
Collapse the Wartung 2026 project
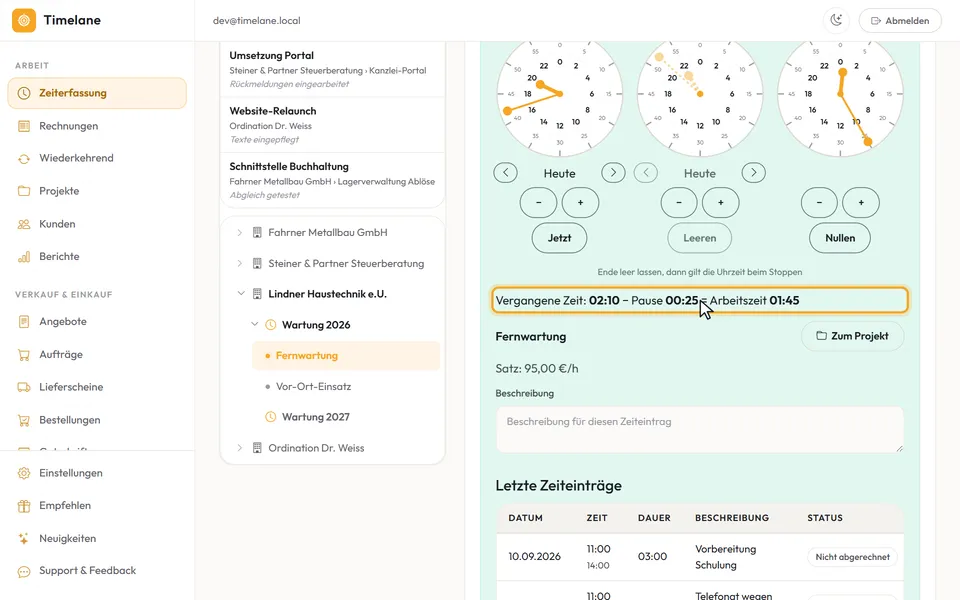(x=255, y=324)
